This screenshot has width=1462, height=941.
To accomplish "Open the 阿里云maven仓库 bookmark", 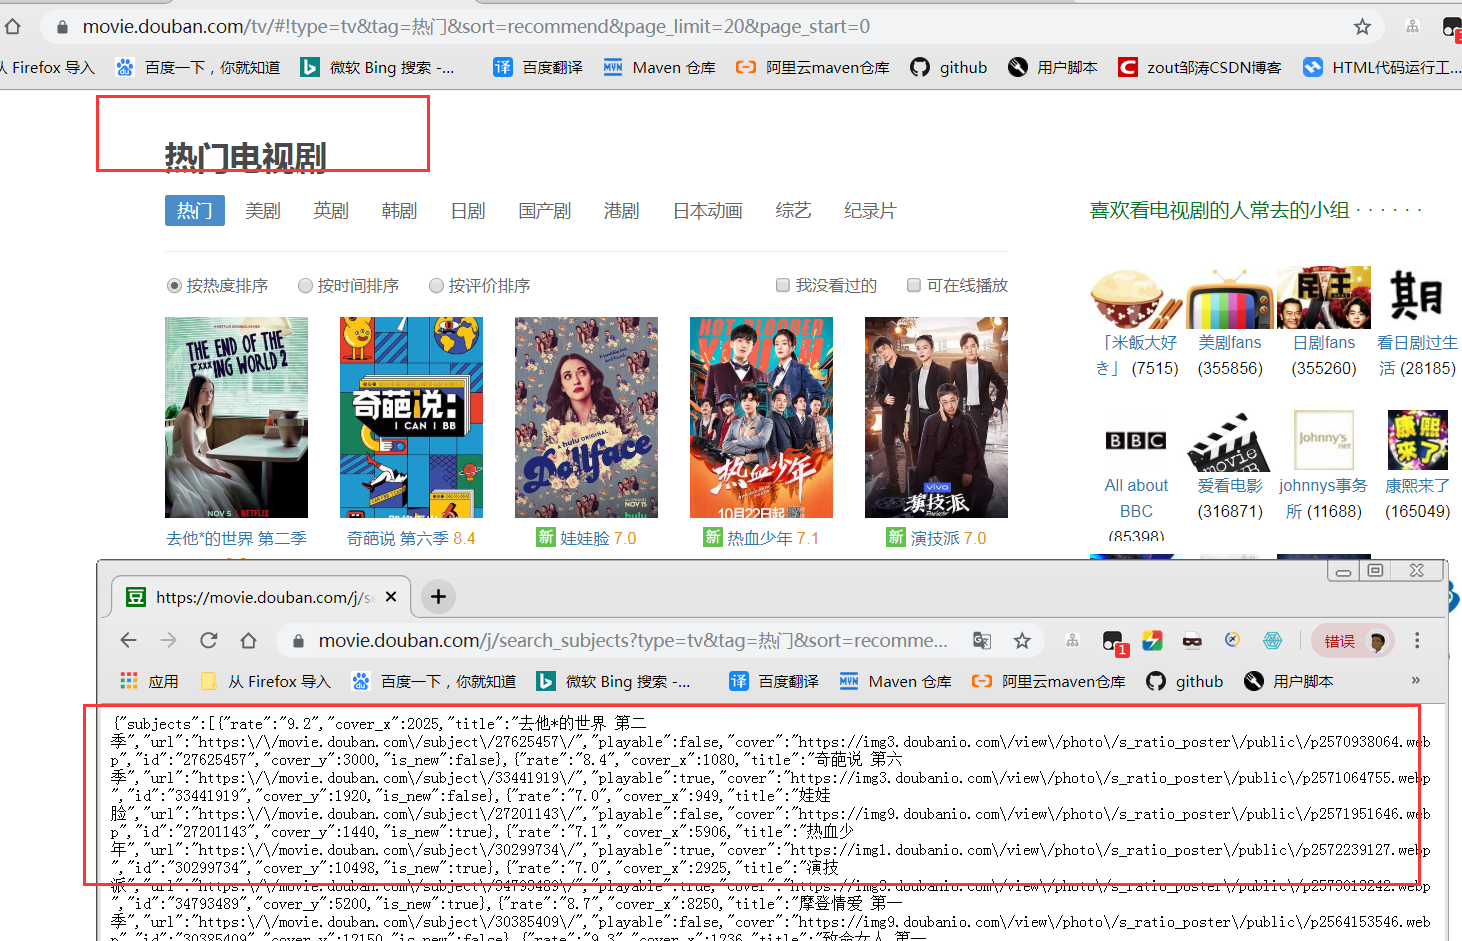I will pyautogui.click(x=825, y=67).
